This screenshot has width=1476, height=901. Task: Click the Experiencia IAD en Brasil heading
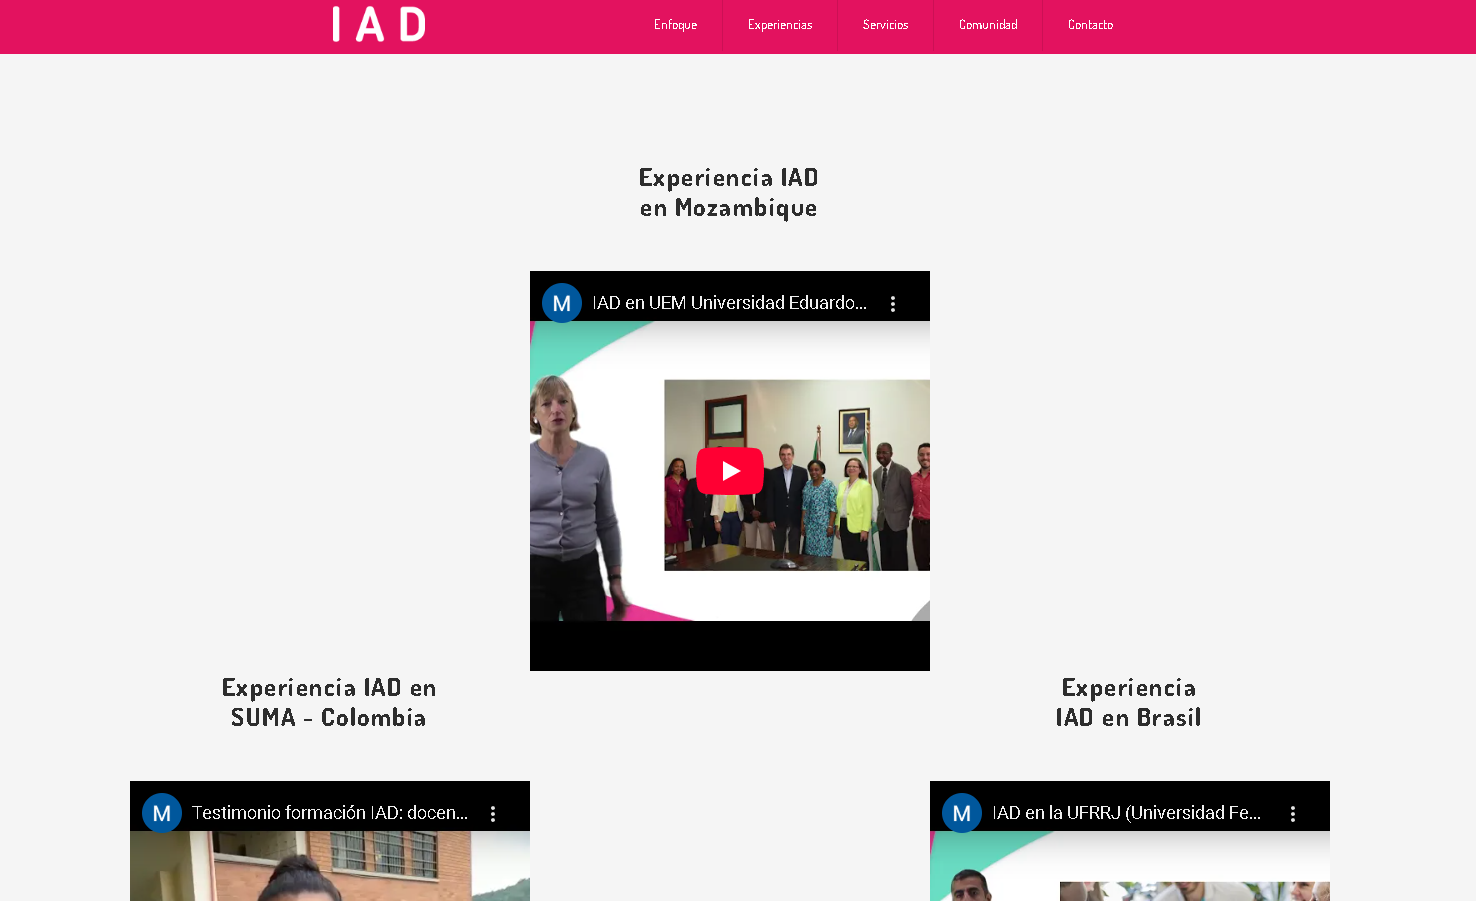tap(1129, 703)
